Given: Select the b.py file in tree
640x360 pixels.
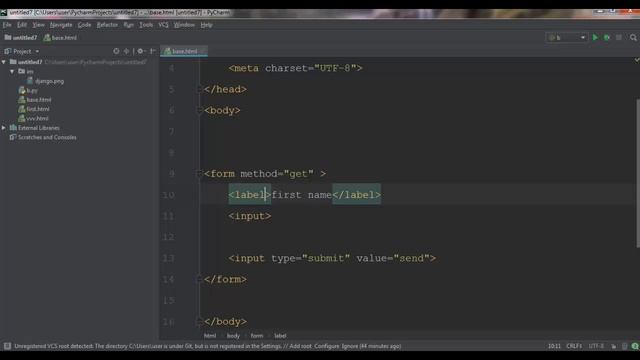Looking at the screenshot, I should point(29,90).
